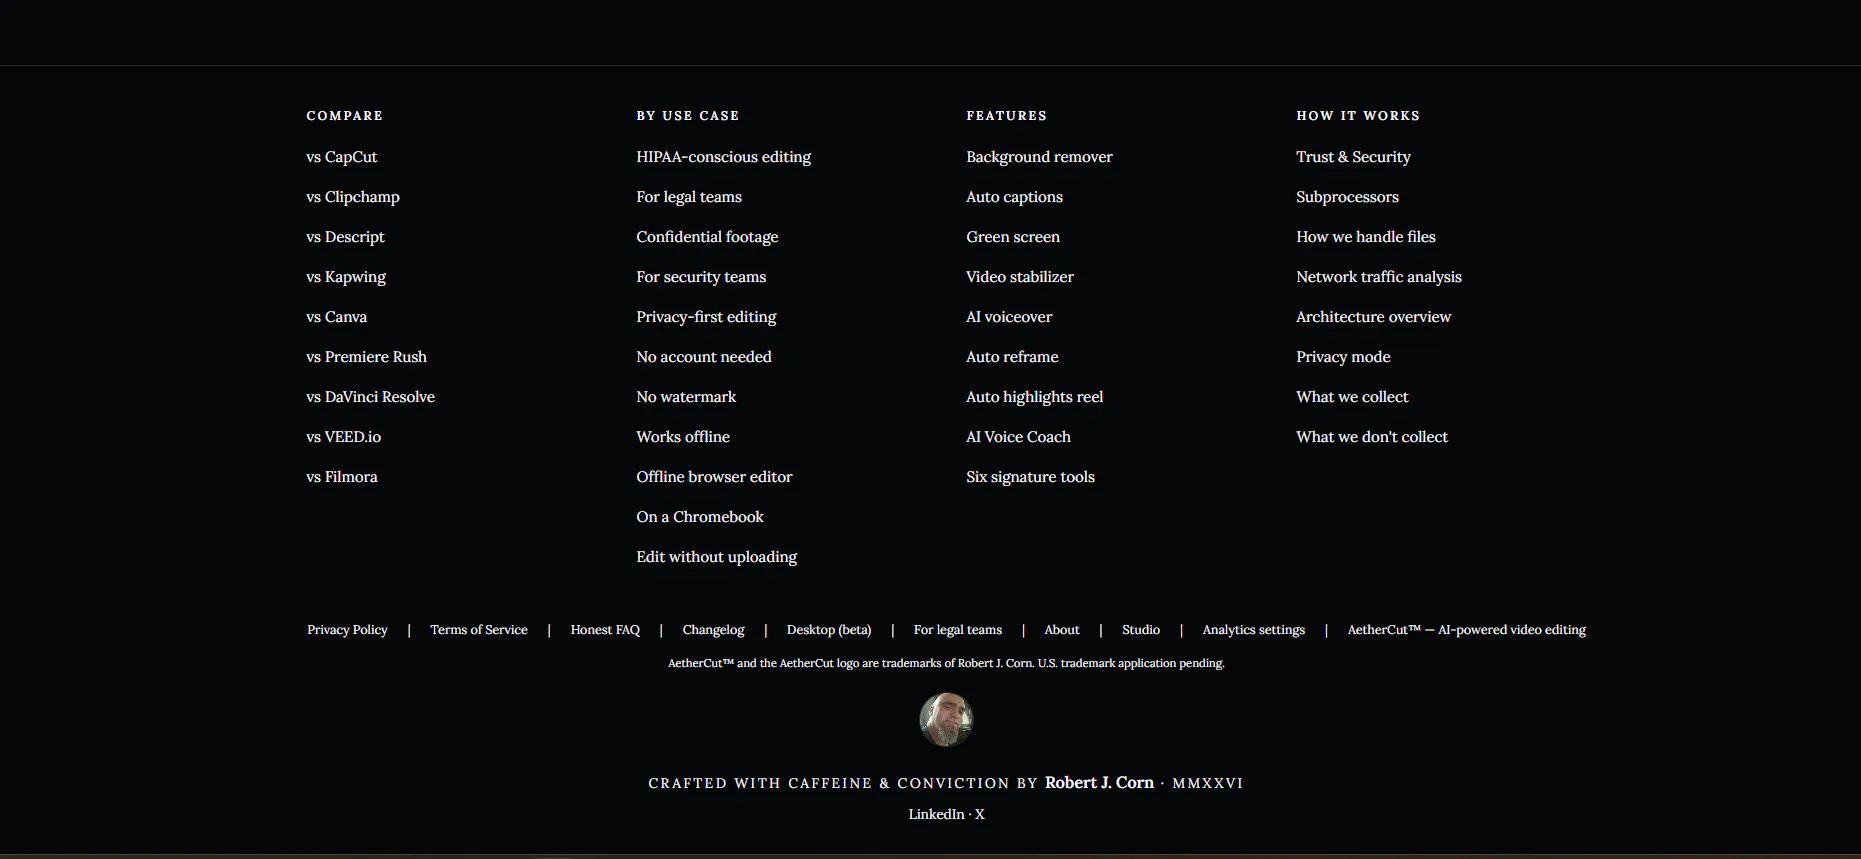Open Six signature tools link
This screenshot has height=859, width=1861.
tap(1030, 477)
